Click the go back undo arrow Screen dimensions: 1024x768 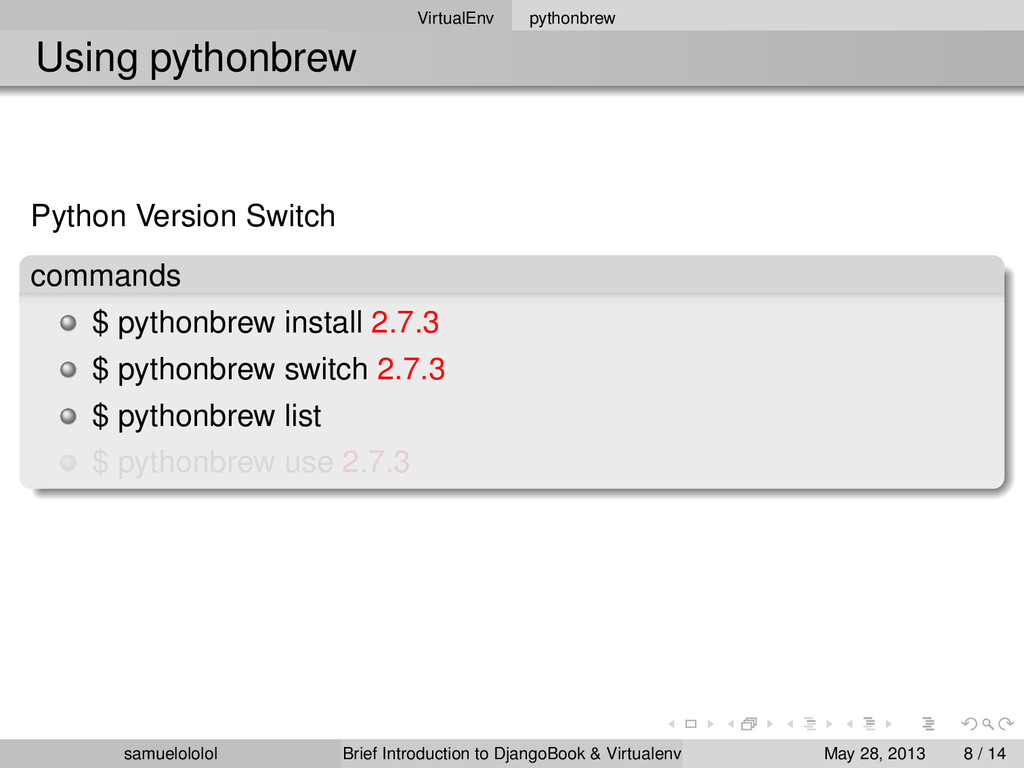[x=969, y=724]
